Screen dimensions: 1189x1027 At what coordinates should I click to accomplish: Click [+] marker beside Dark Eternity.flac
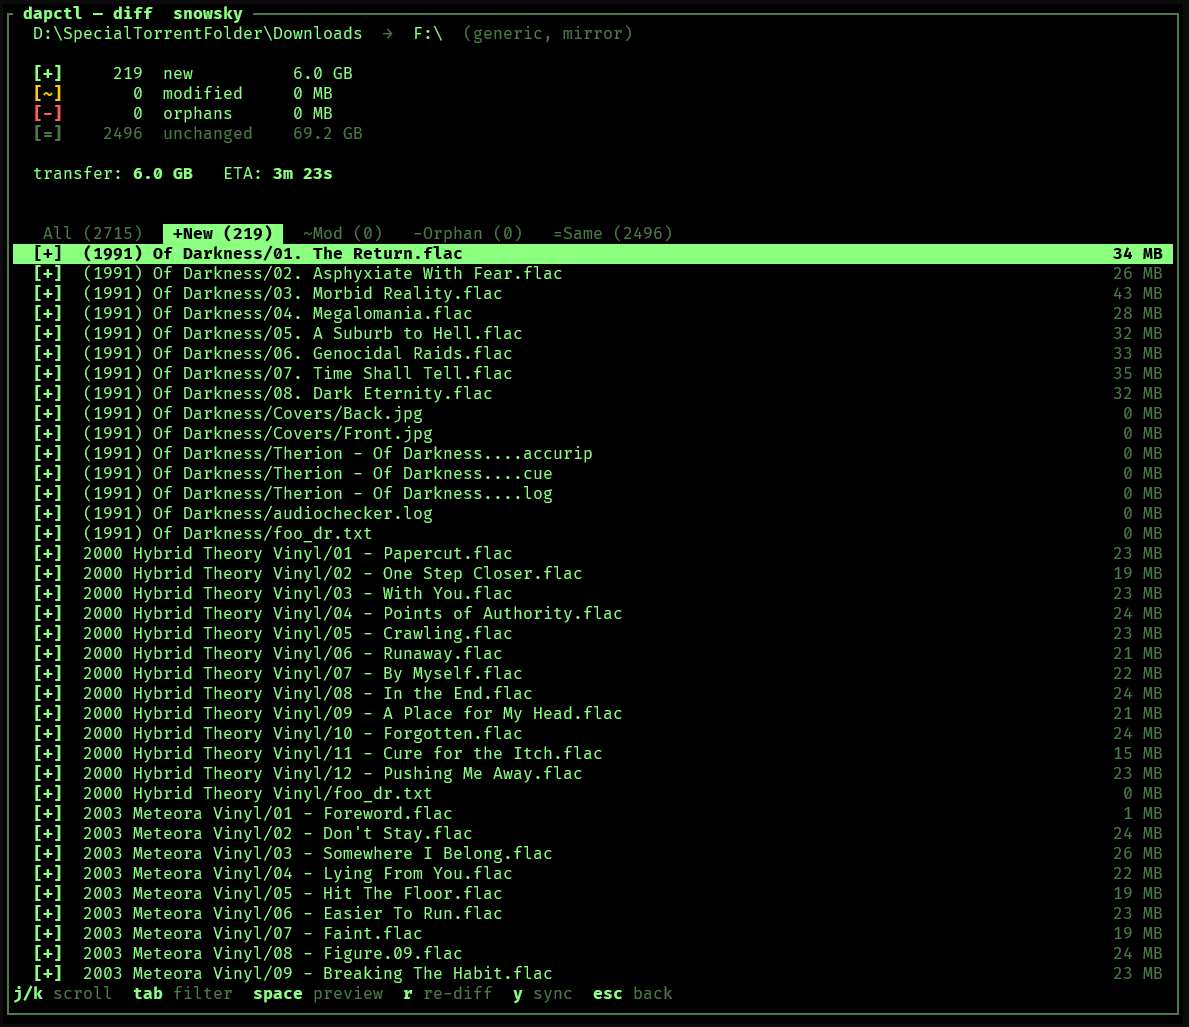pyautogui.click(x=48, y=394)
